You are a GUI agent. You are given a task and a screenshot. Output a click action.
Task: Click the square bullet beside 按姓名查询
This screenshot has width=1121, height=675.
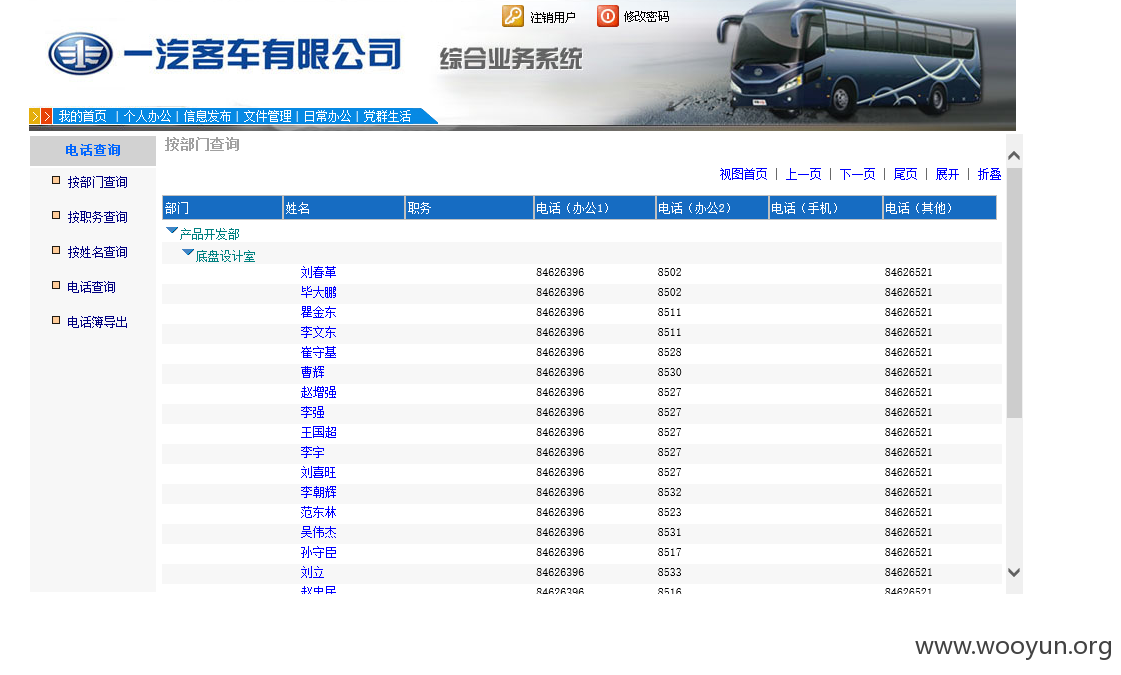coord(56,250)
